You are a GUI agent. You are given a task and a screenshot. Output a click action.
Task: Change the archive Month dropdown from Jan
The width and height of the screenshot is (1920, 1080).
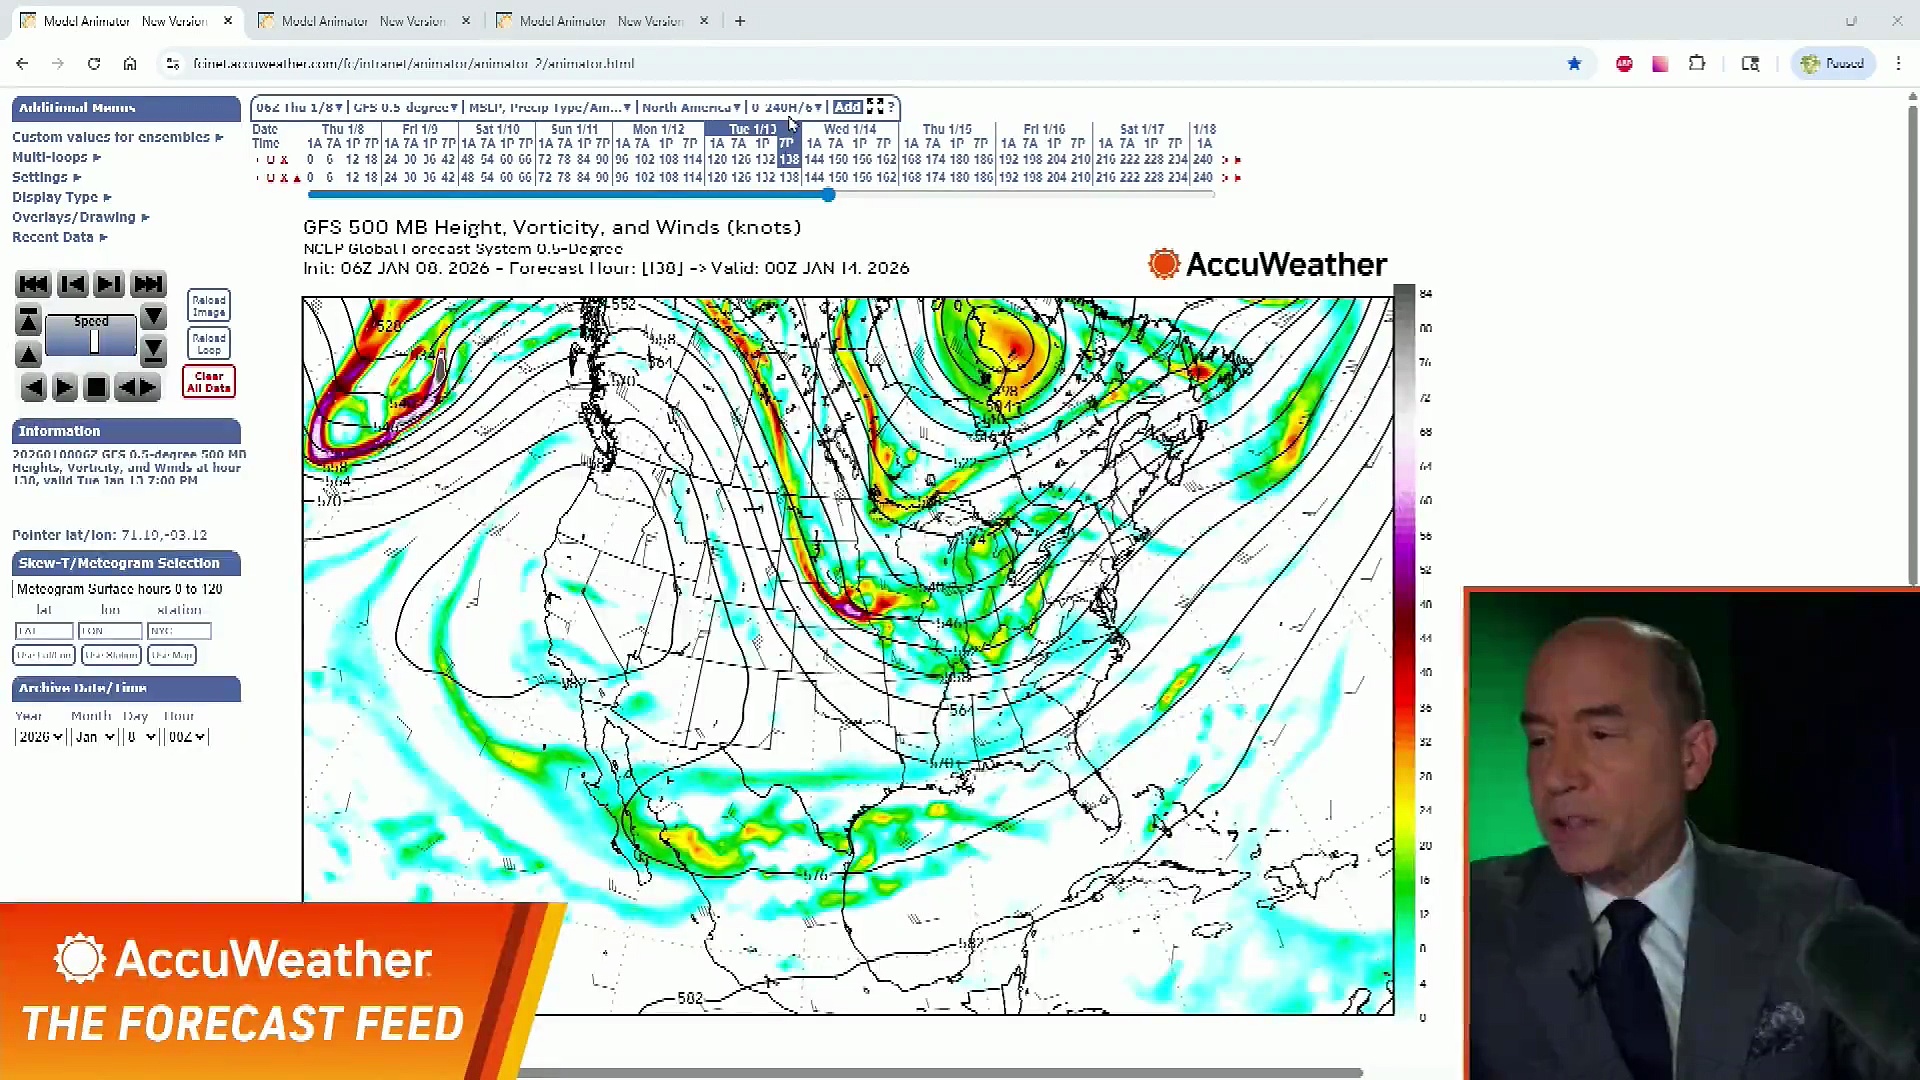point(93,737)
